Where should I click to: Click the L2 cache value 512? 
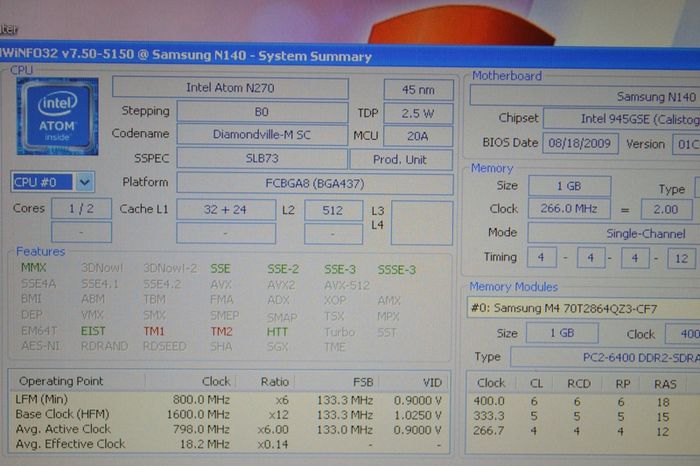pyautogui.click(x=333, y=210)
